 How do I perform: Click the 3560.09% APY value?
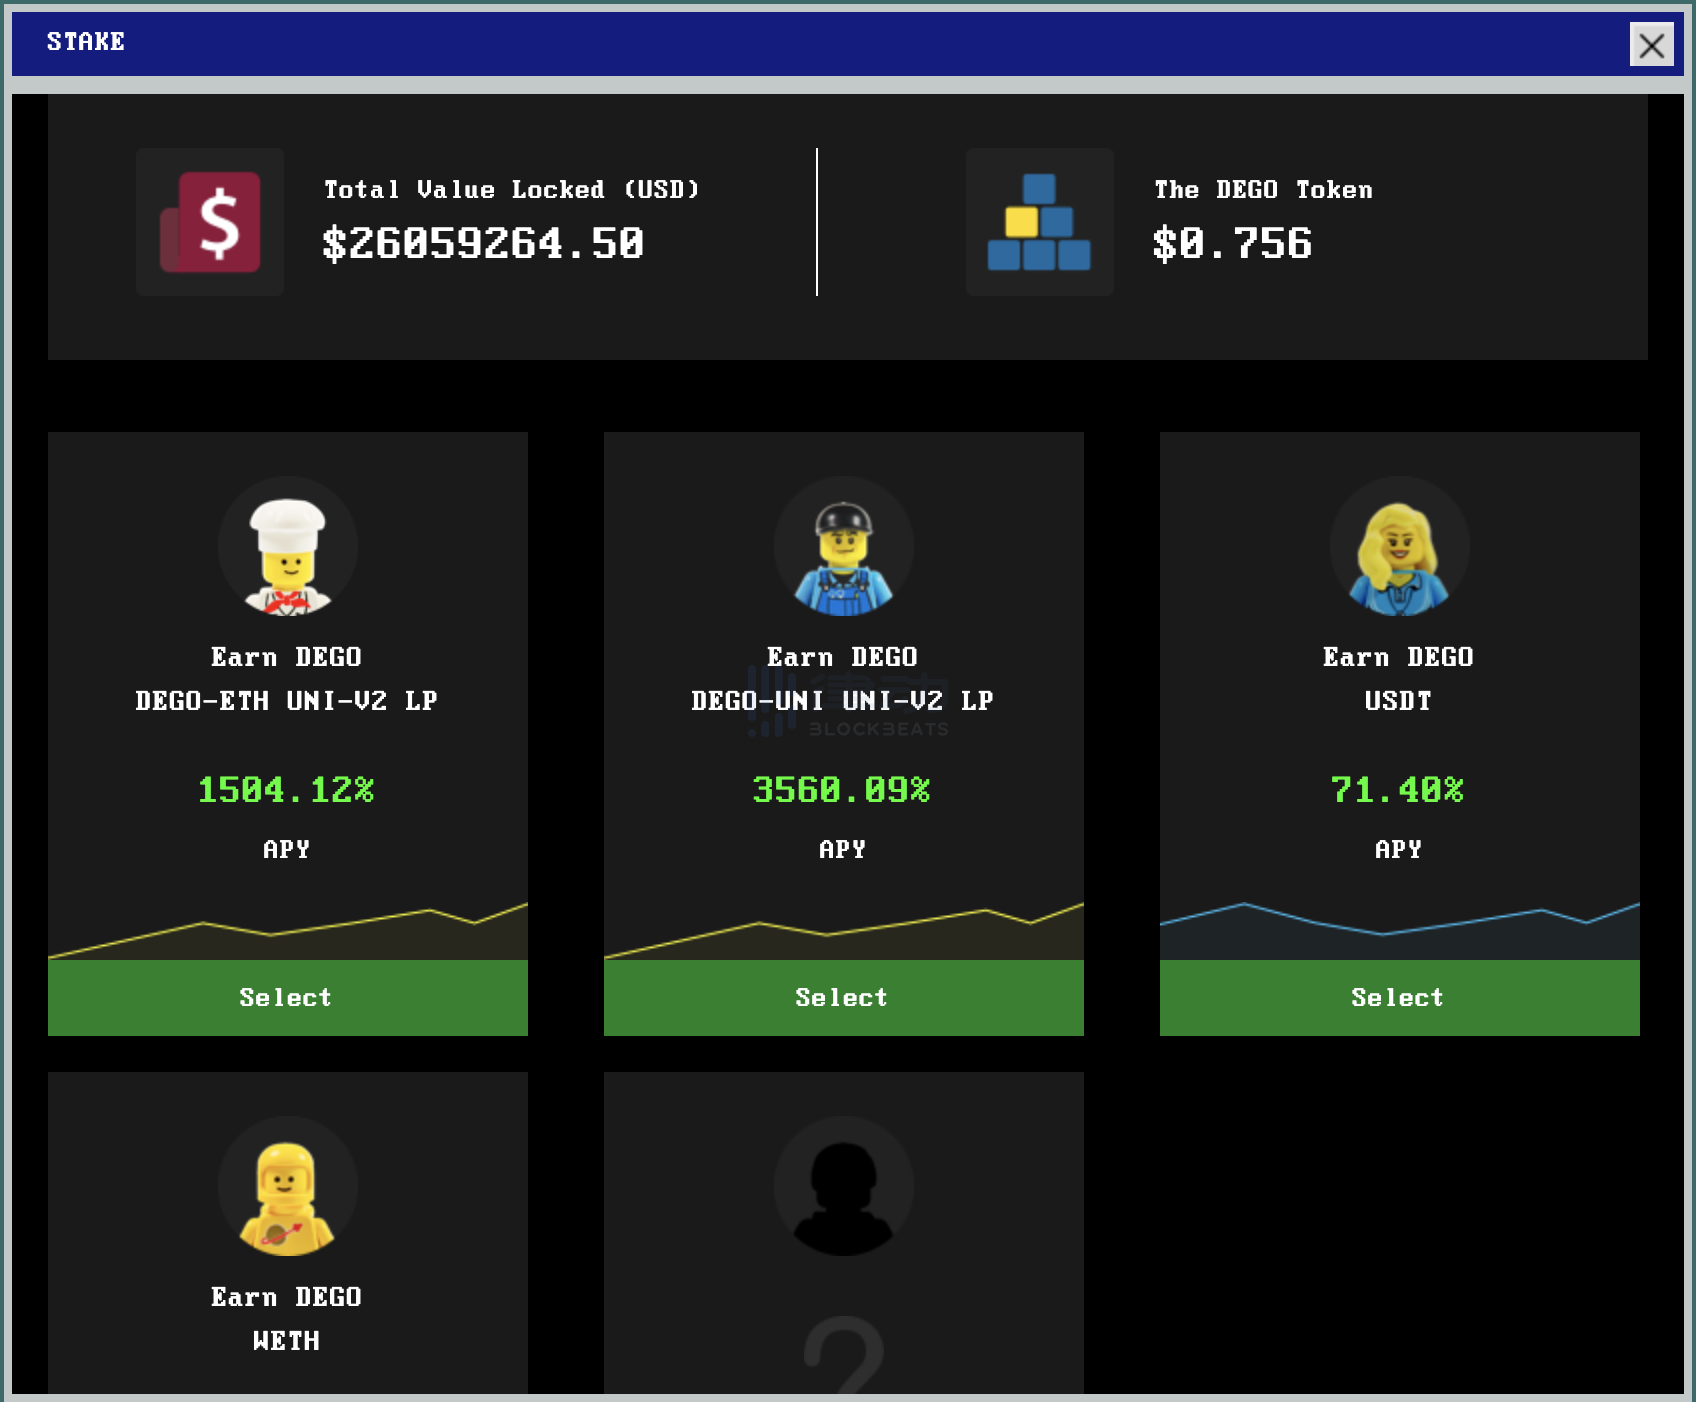point(841,790)
